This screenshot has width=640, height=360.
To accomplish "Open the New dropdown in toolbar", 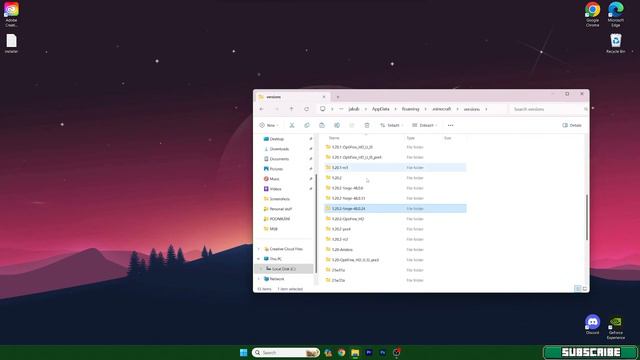I will pos(269,125).
